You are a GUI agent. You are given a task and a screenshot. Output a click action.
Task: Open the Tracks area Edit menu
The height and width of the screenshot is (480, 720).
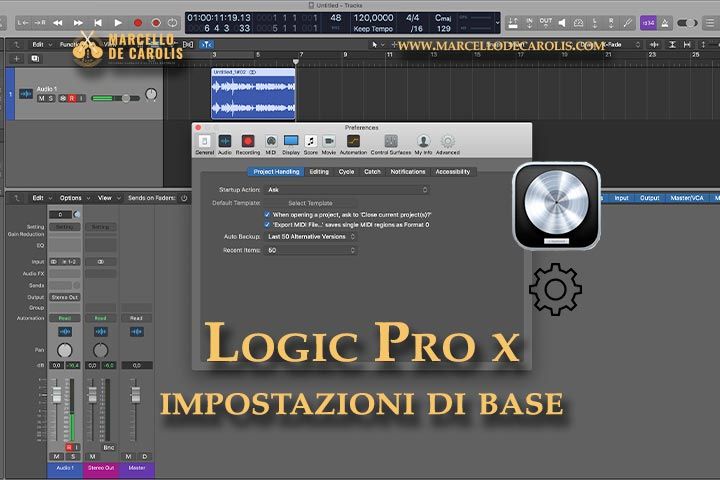coord(41,45)
